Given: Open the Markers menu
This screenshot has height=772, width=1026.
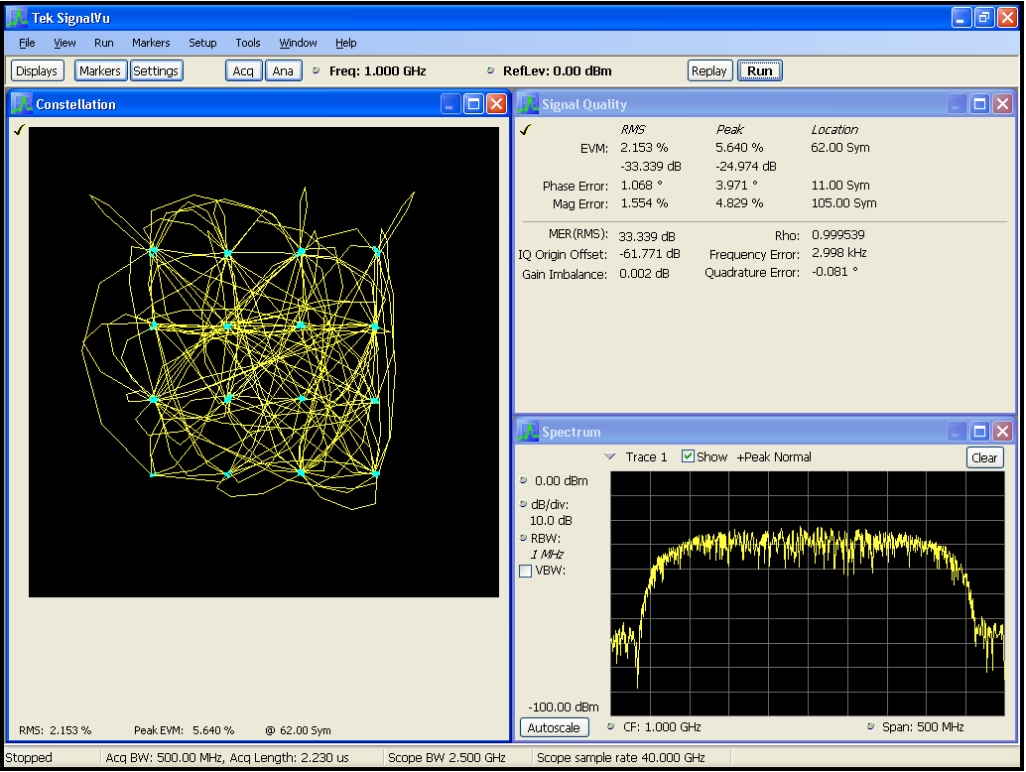Looking at the screenshot, I should 150,43.
